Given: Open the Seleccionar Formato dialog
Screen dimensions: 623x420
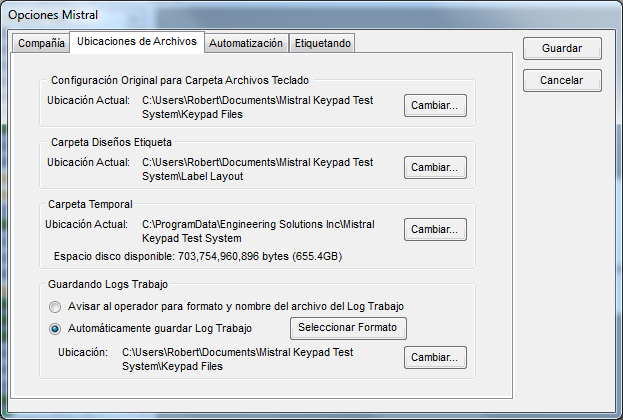Looking at the screenshot, I should coord(348,328).
